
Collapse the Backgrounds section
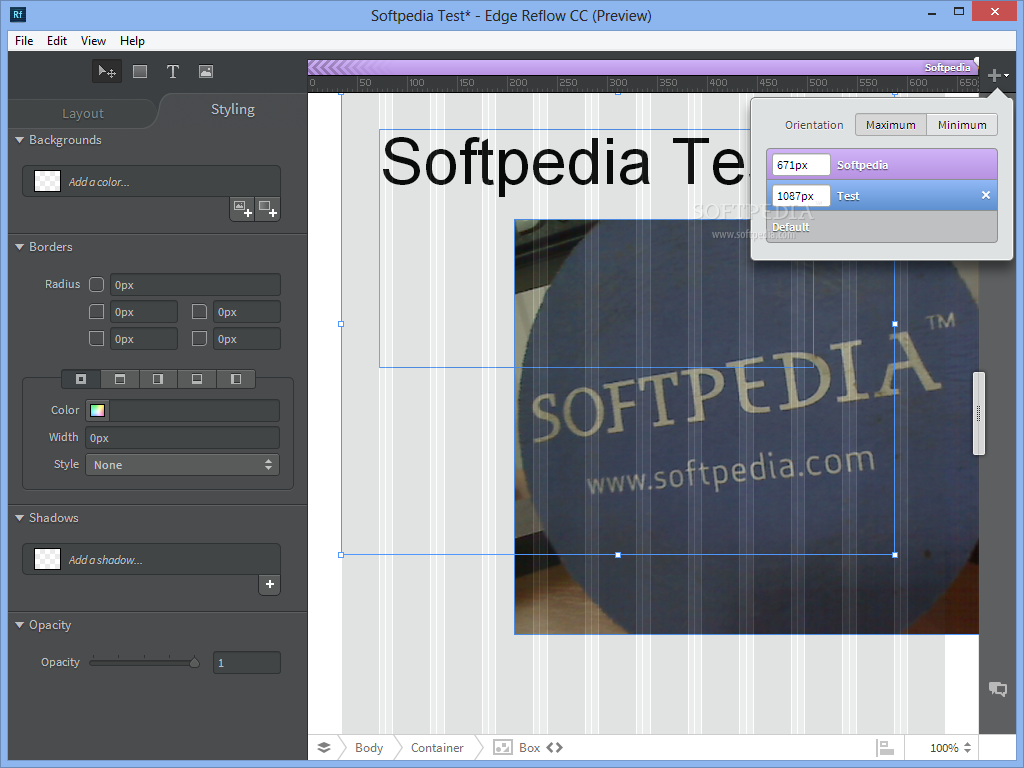[x=20, y=140]
